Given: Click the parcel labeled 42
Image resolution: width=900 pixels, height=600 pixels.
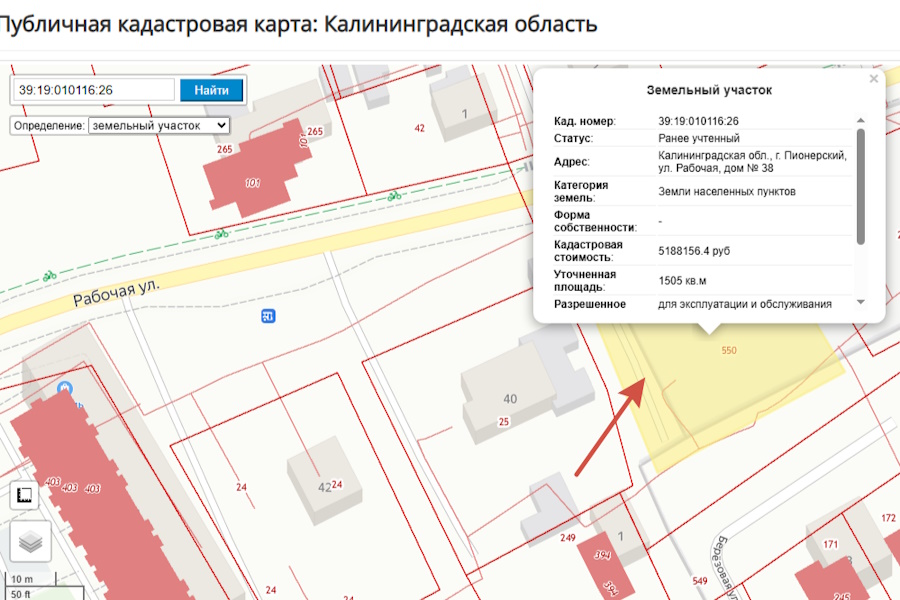Looking at the screenshot, I should (x=323, y=487).
